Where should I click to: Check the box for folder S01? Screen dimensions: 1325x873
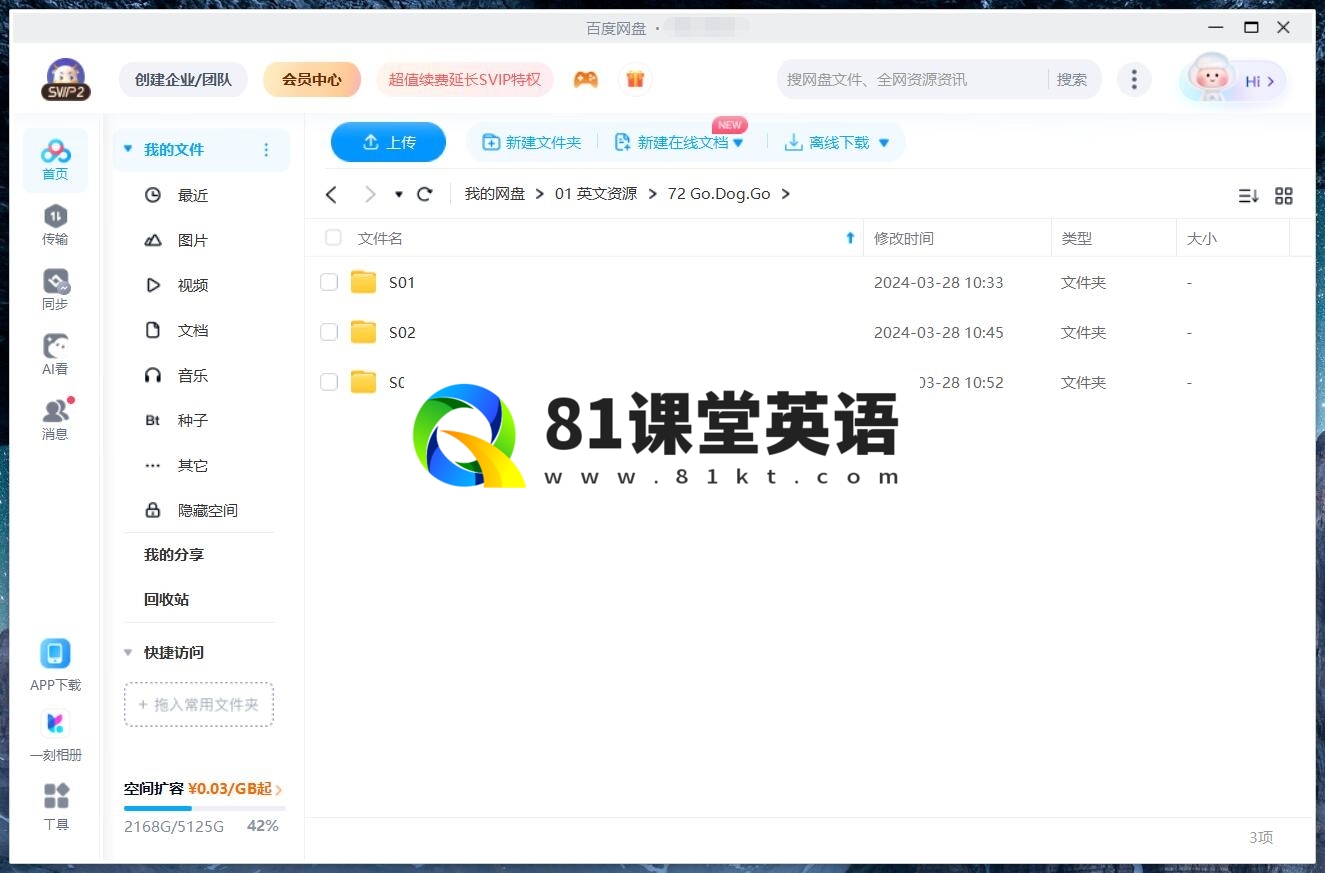pyautogui.click(x=329, y=282)
